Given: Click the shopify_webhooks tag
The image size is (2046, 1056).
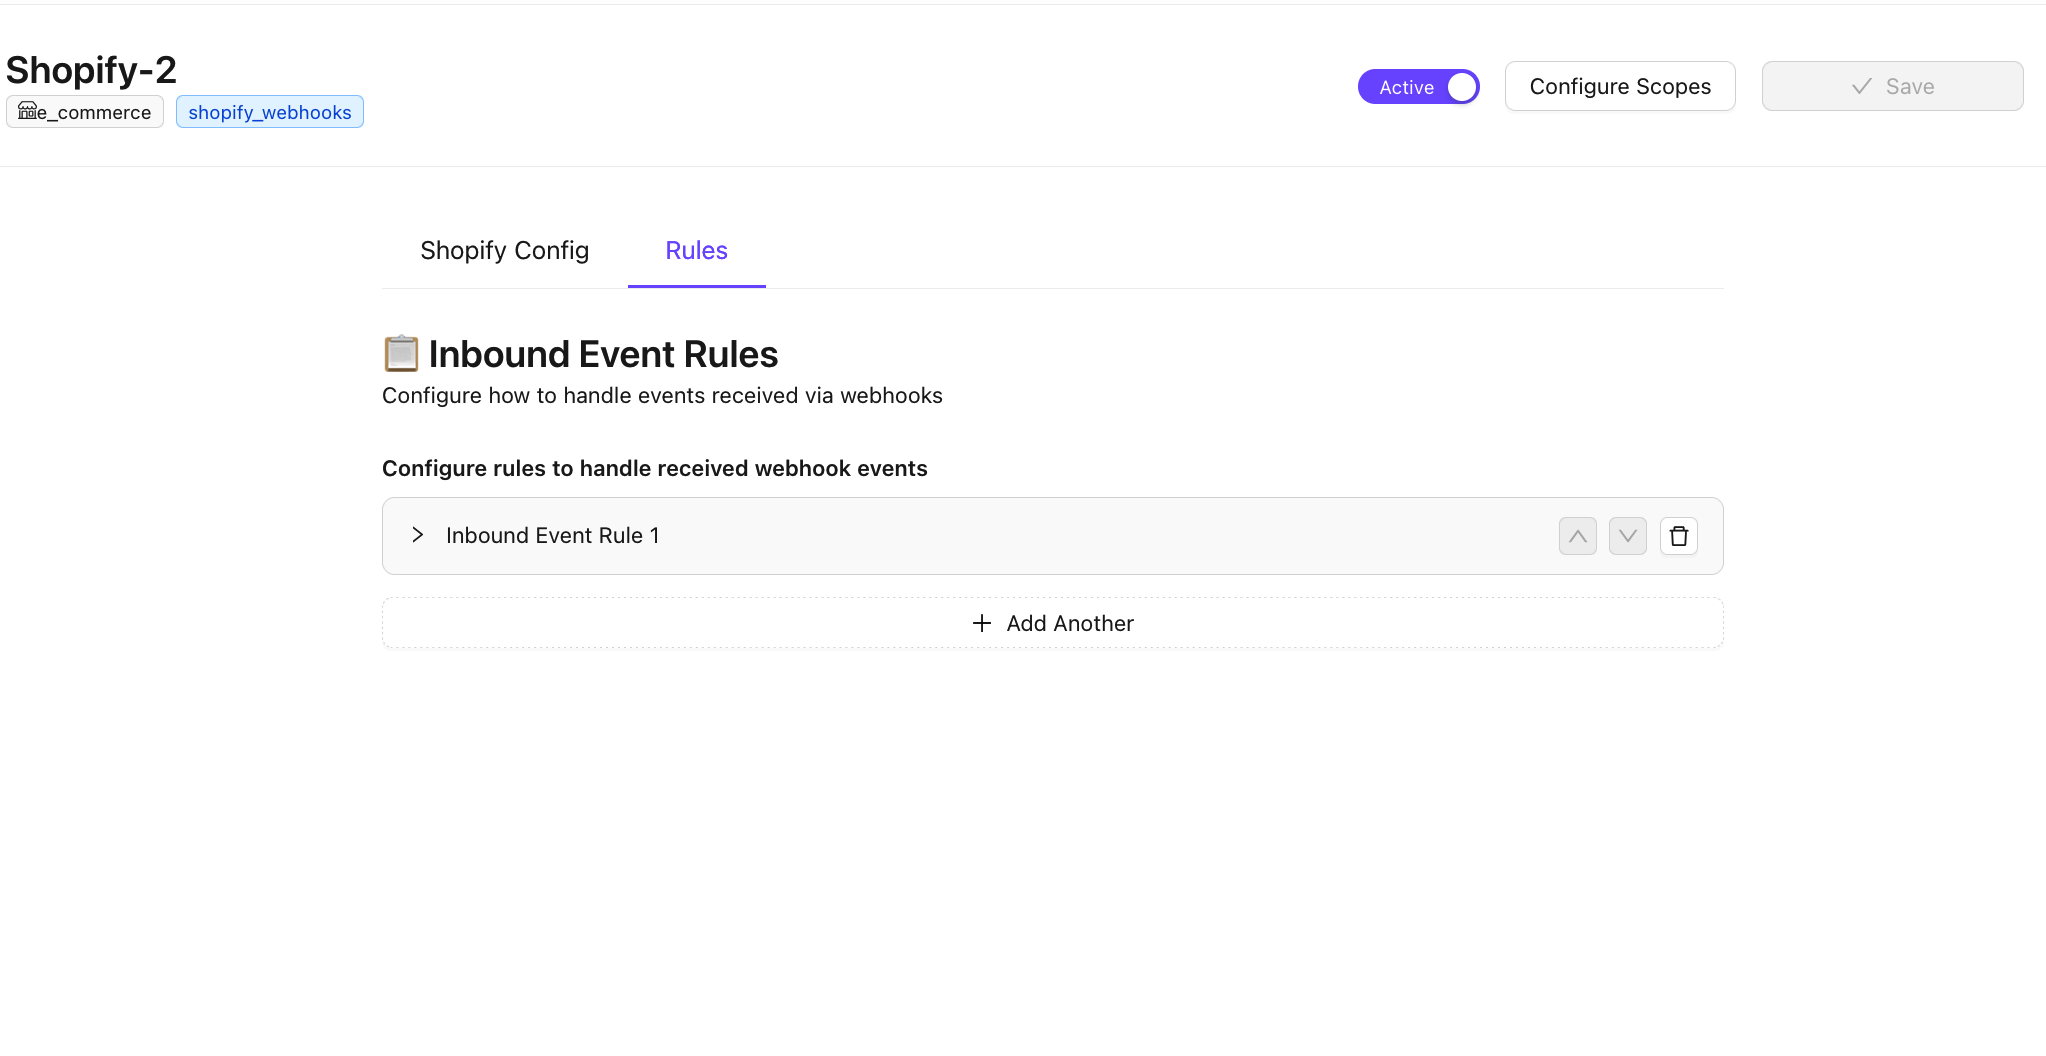Looking at the screenshot, I should pyautogui.click(x=270, y=112).
